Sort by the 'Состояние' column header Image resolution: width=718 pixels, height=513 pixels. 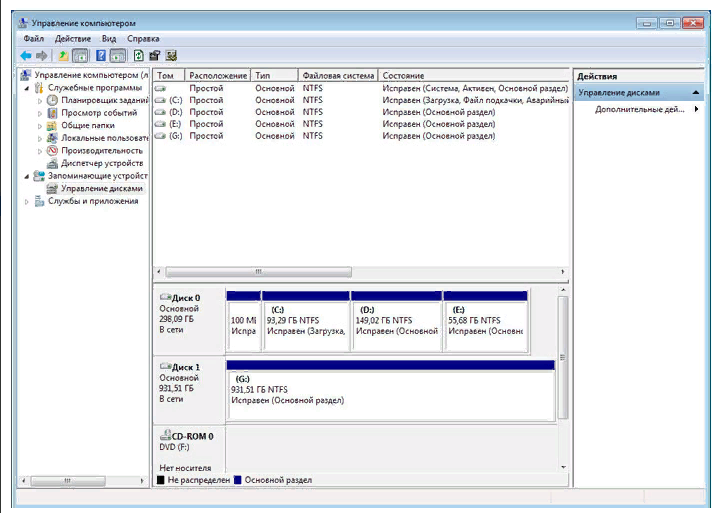473,76
